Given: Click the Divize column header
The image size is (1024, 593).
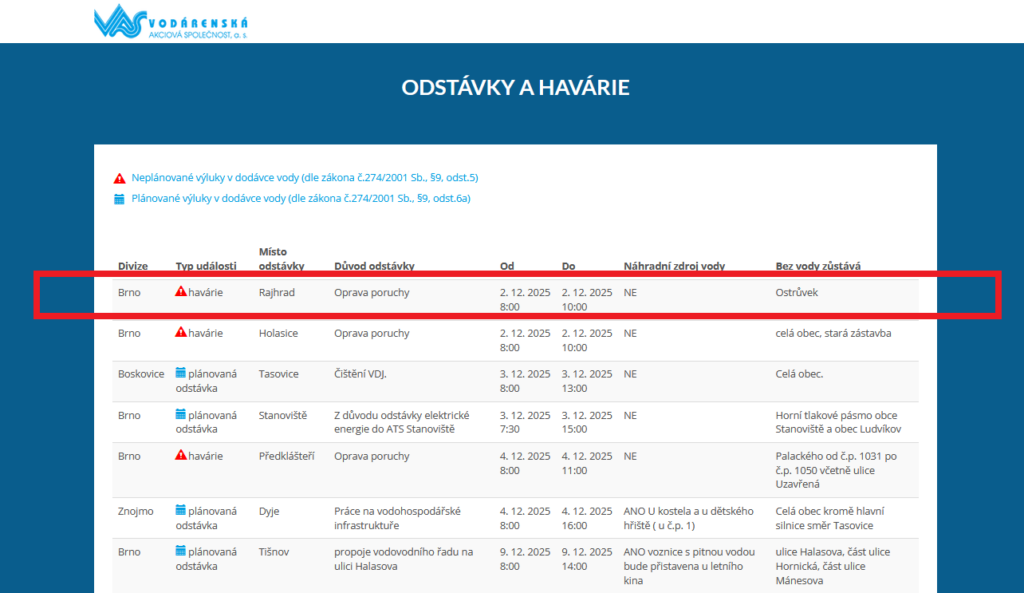Looking at the screenshot, I should click(133, 266).
